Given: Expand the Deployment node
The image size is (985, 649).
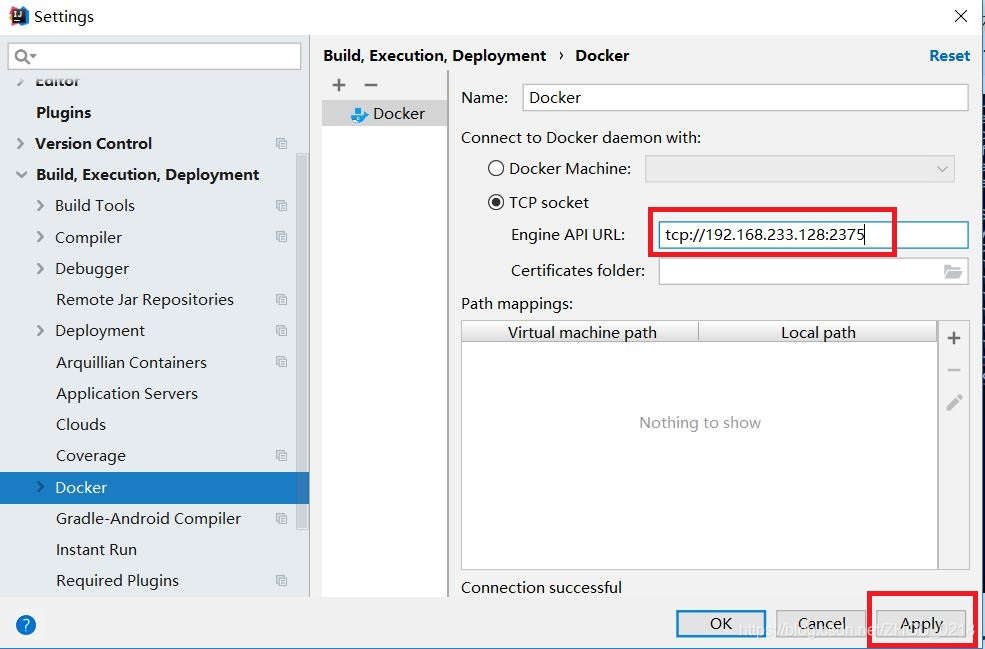Looking at the screenshot, I should point(40,330).
